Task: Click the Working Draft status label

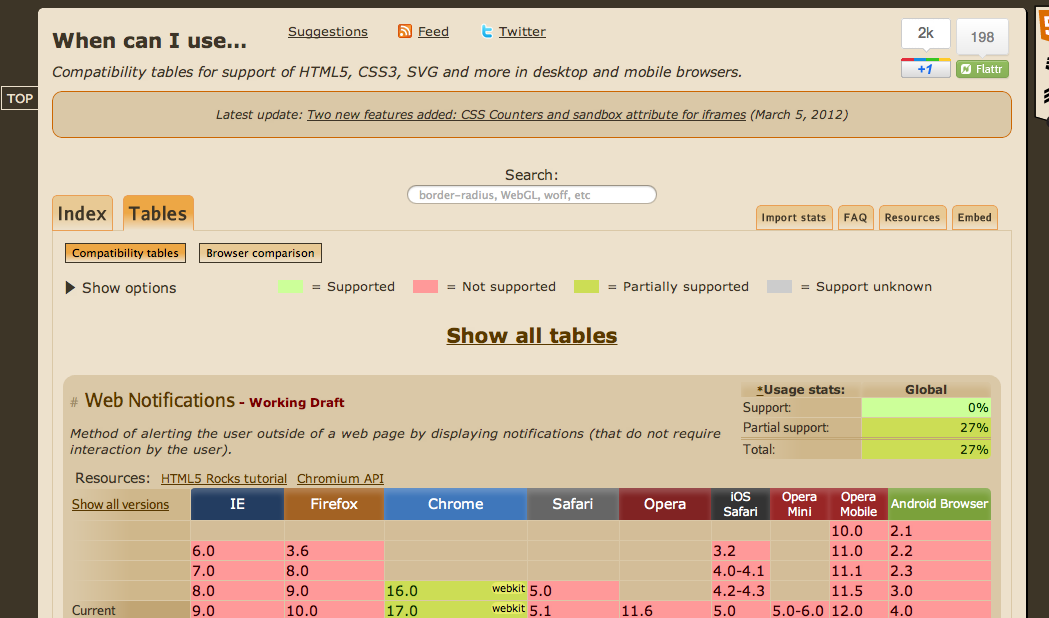Action: coord(296,403)
